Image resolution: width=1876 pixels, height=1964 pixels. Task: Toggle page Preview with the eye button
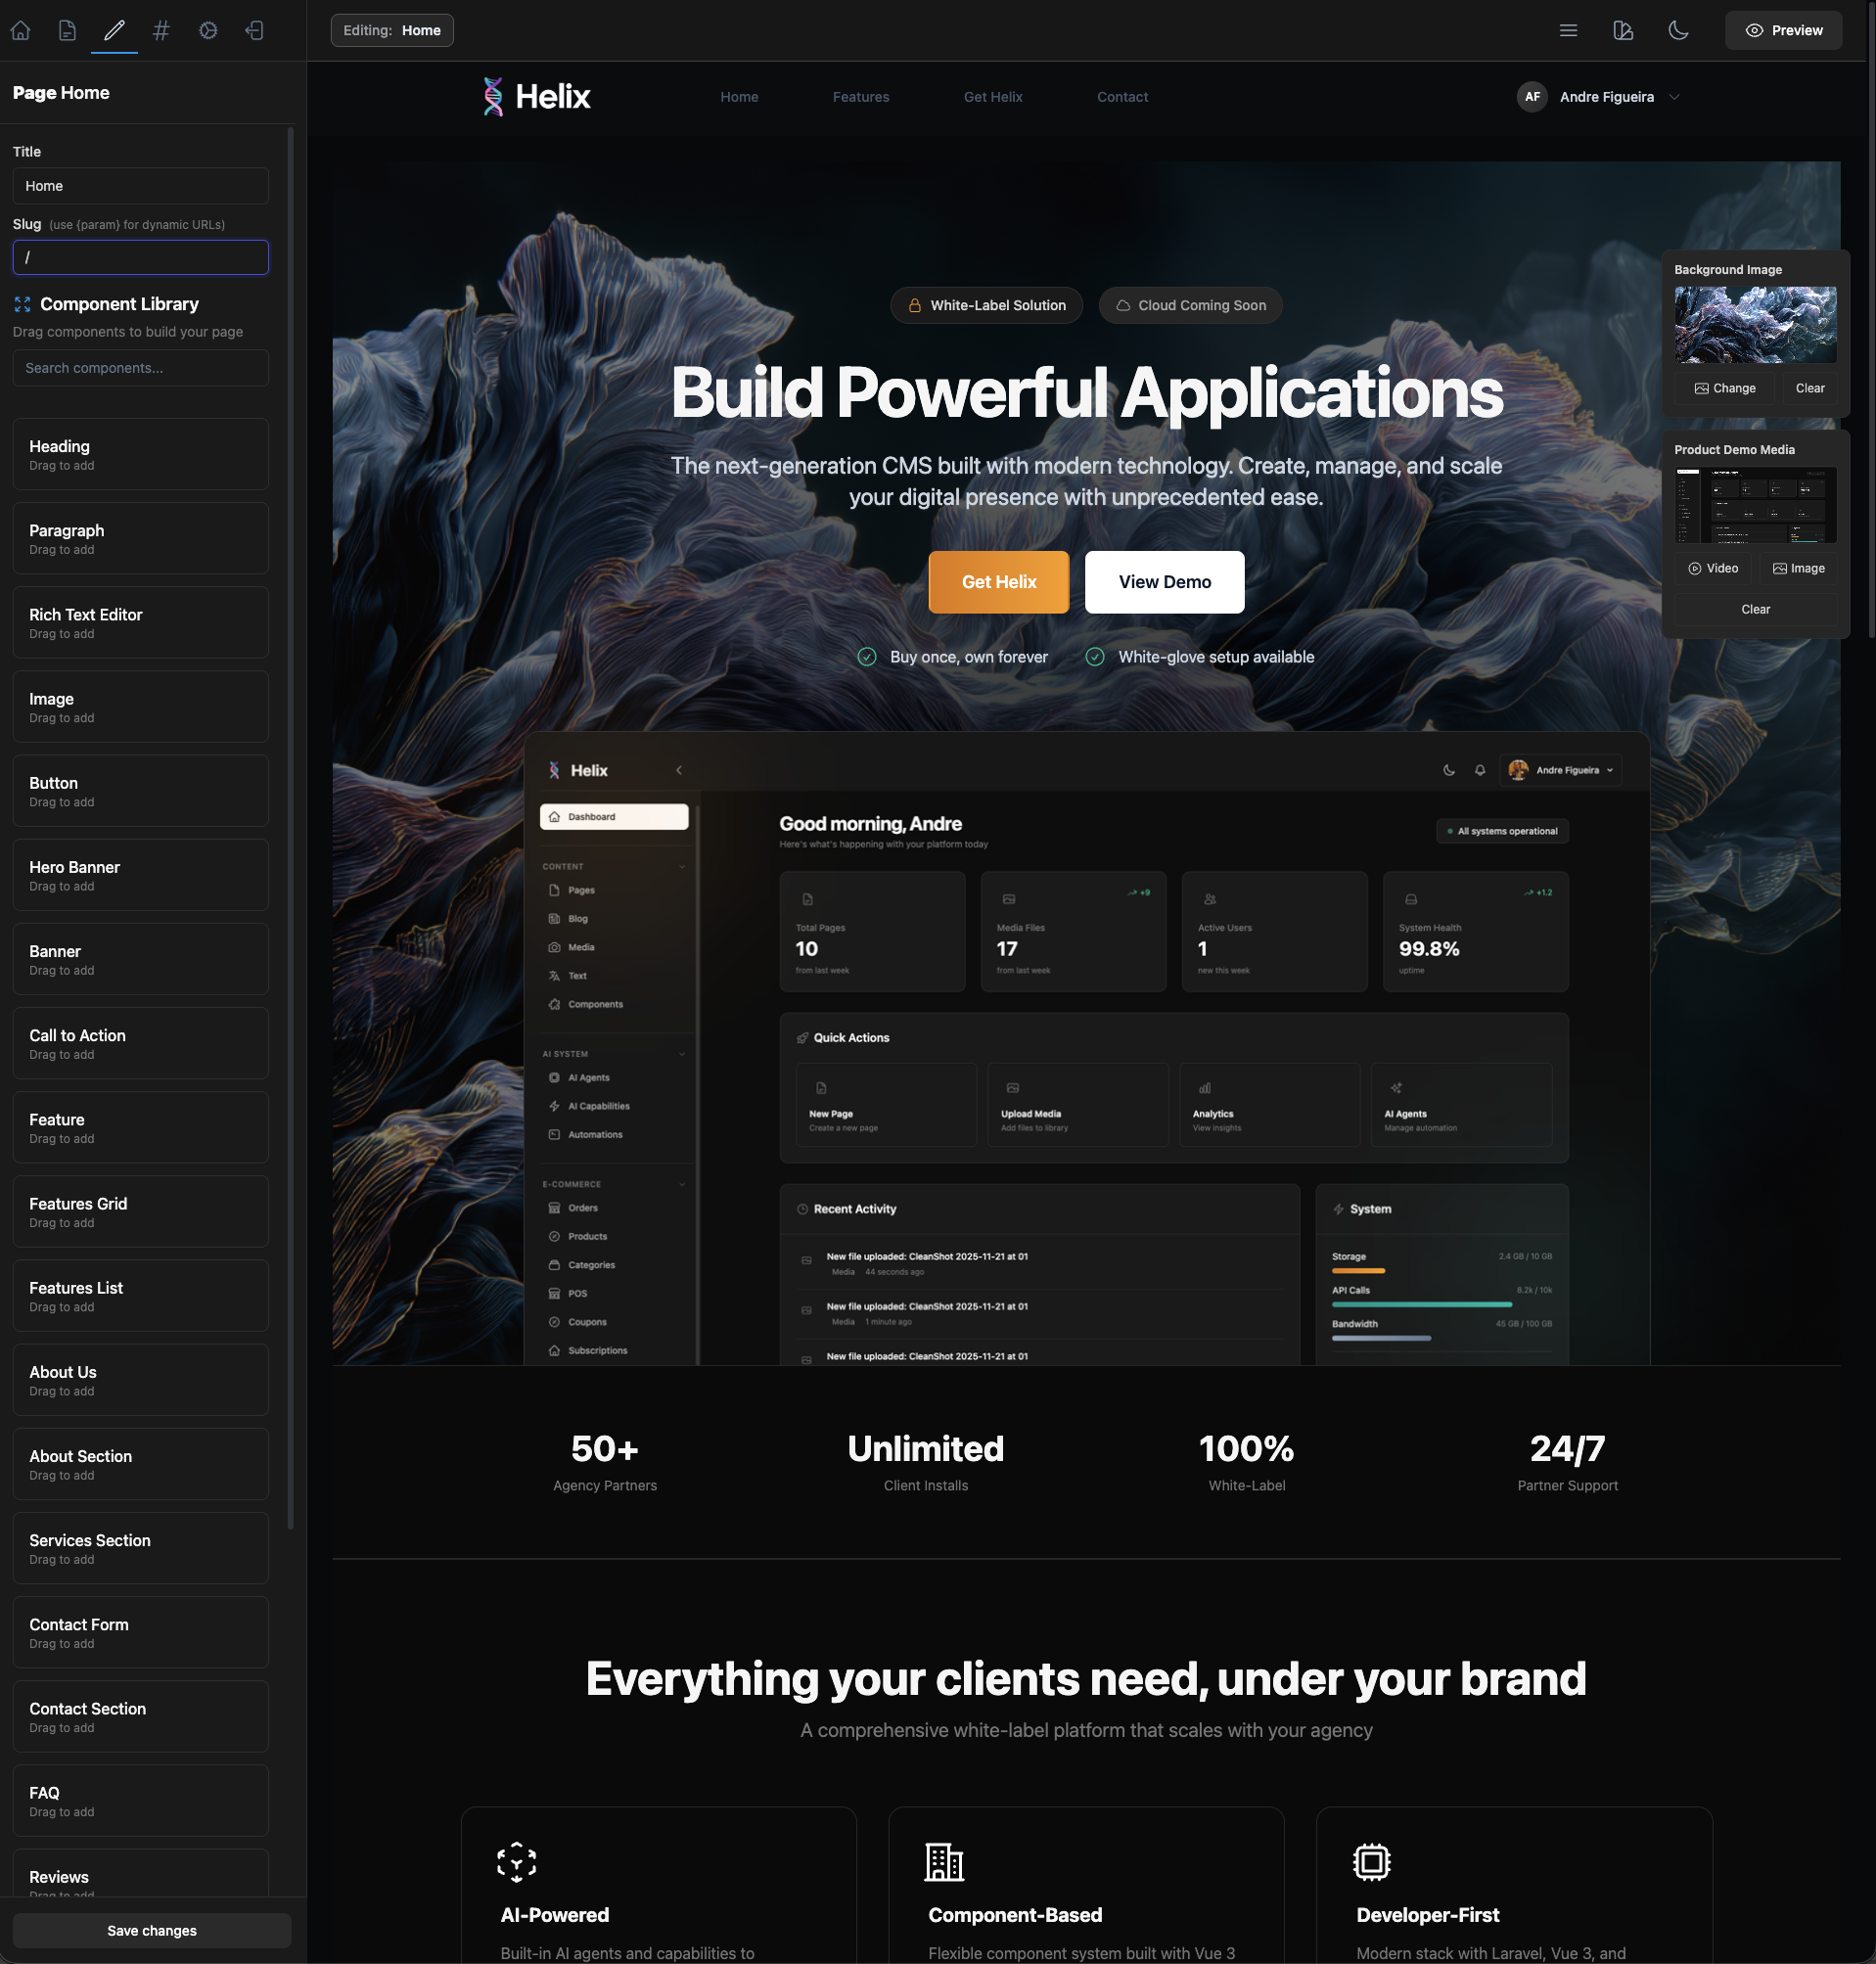1783,30
